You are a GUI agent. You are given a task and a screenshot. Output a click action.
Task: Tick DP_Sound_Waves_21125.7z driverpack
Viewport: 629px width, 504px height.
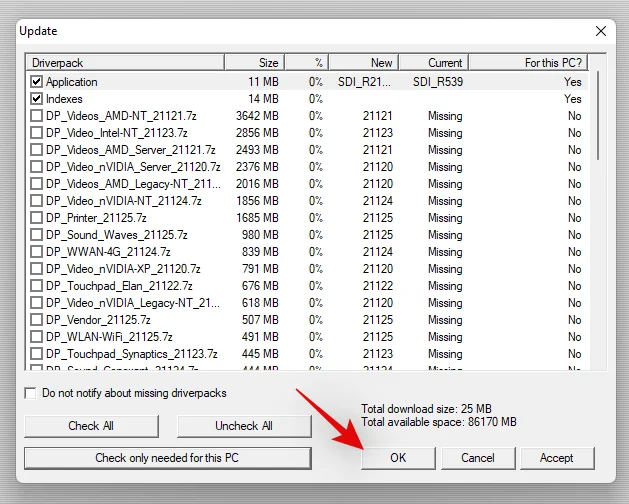pyautogui.click(x=37, y=235)
